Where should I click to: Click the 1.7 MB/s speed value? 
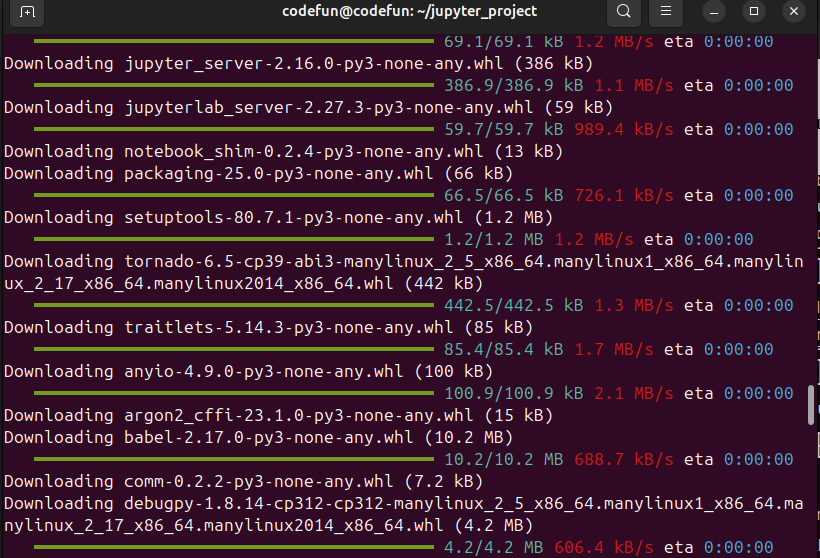pyautogui.click(x=613, y=349)
